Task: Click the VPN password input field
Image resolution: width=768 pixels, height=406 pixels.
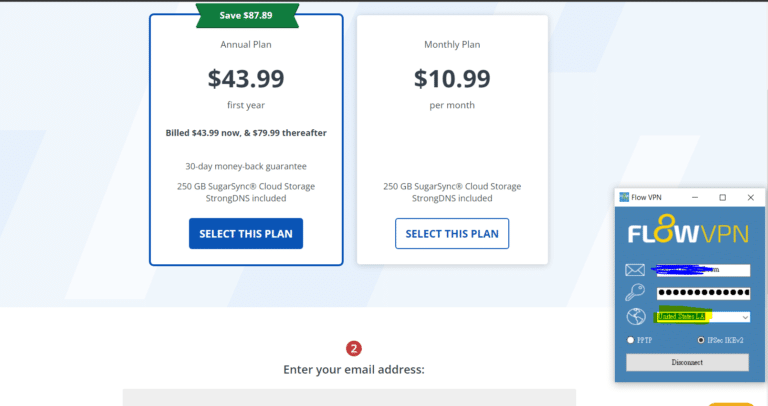Action: click(x=702, y=293)
